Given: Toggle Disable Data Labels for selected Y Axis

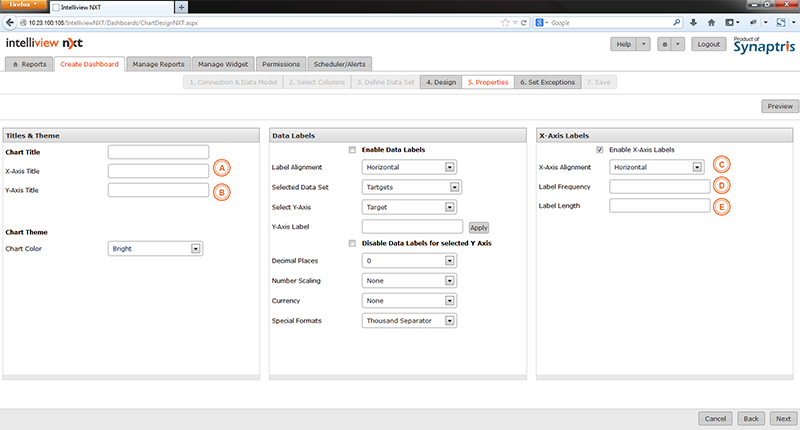Looking at the screenshot, I should pyautogui.click(x=352, y=243).
